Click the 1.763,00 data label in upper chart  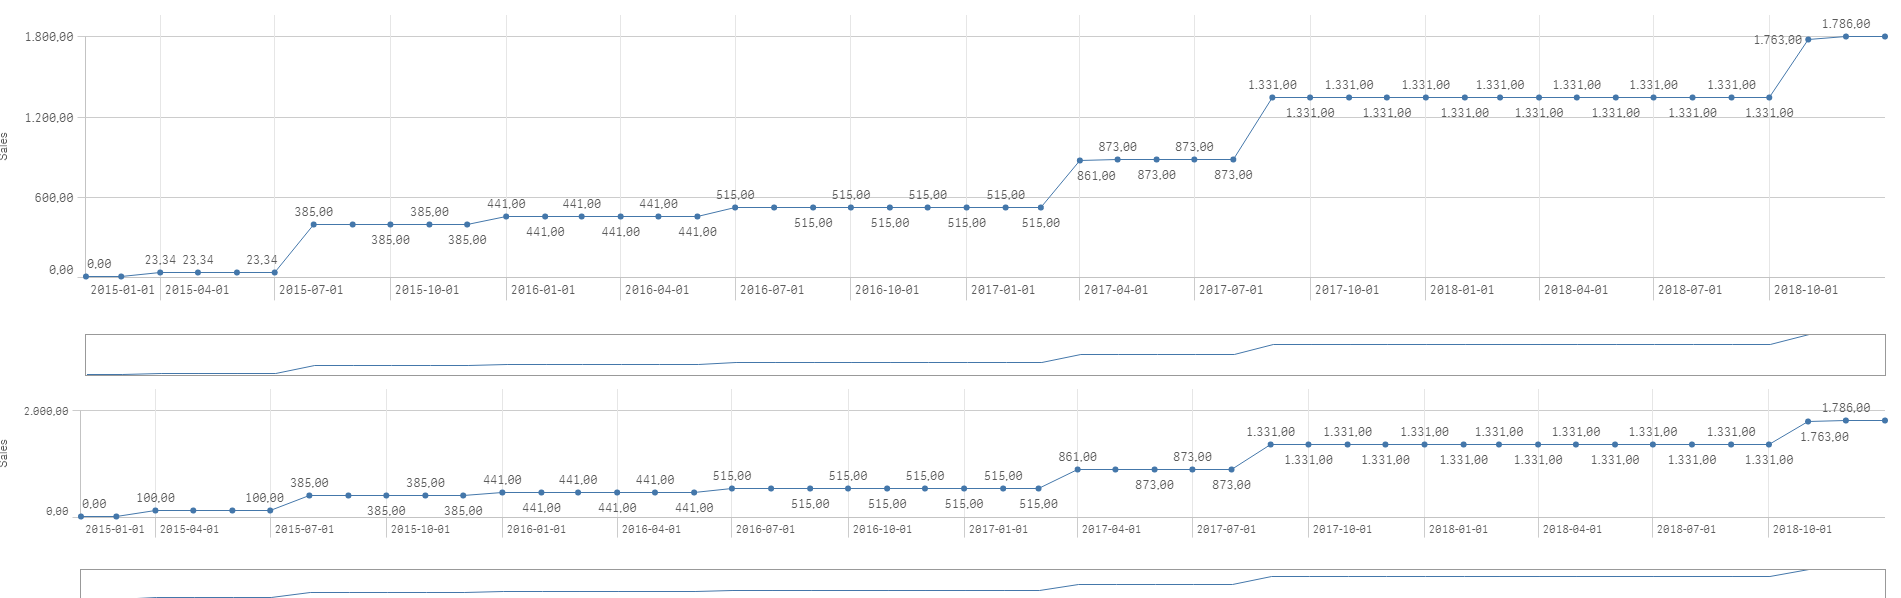[x=1778, y=40]
